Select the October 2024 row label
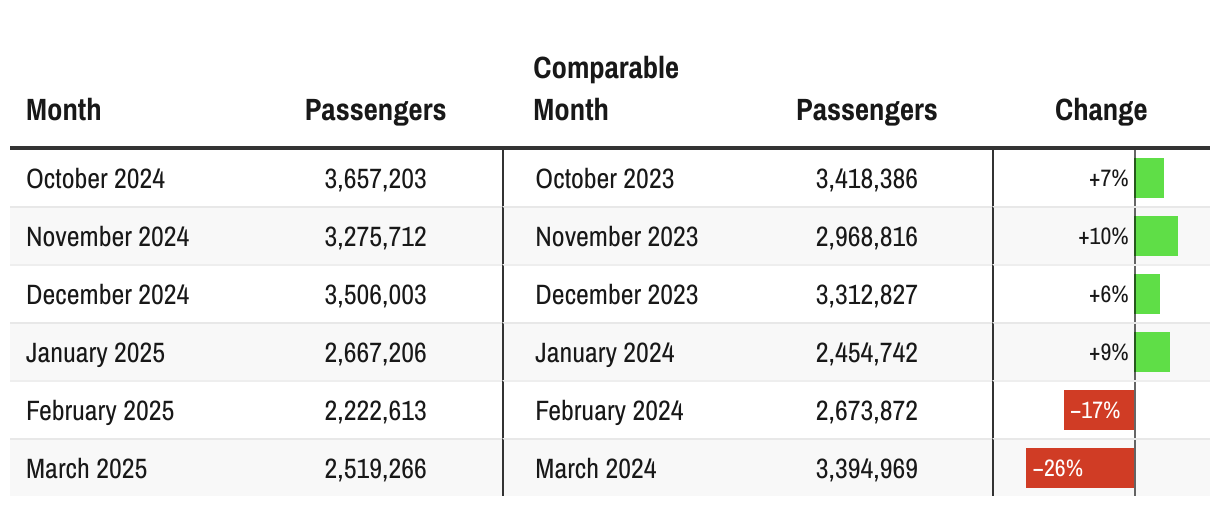The width and height of the screenshot is (1220, 506). [96, 179]
